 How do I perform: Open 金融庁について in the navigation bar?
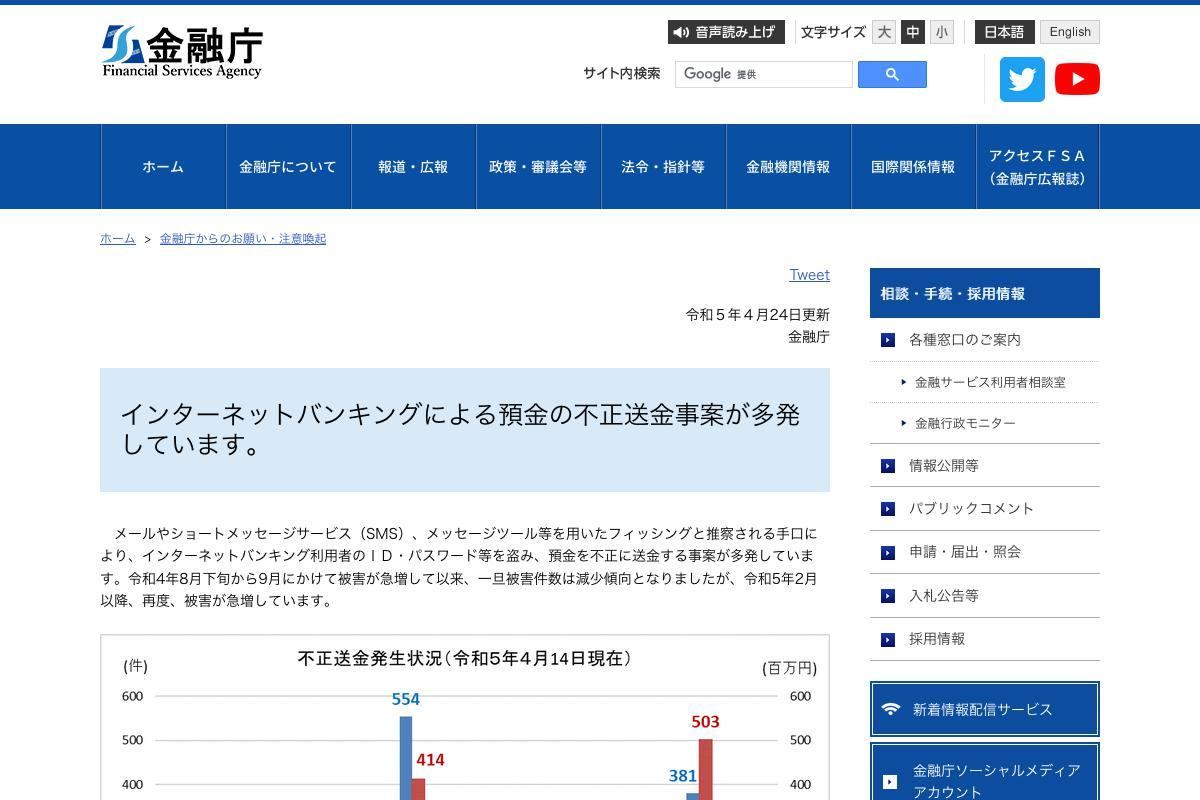click(x=288, y=167)
